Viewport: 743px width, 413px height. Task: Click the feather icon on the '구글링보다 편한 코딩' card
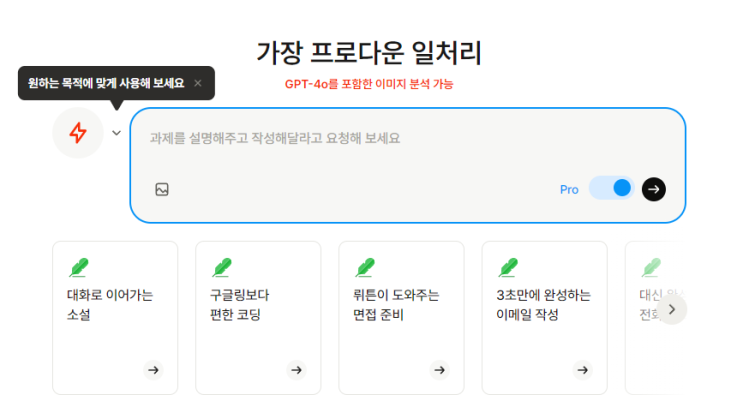click(222, 268)
